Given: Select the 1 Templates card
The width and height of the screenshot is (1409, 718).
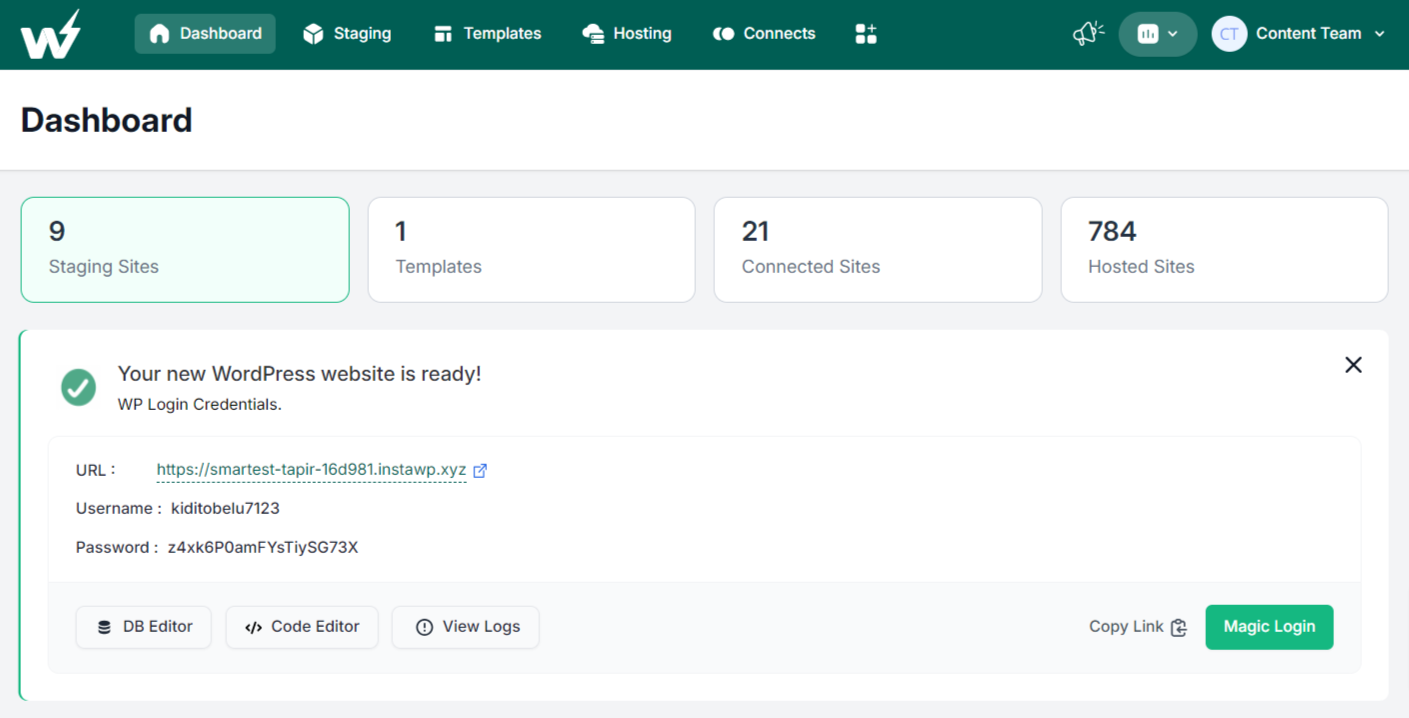Looking at the screenshot, I should 531,250.
